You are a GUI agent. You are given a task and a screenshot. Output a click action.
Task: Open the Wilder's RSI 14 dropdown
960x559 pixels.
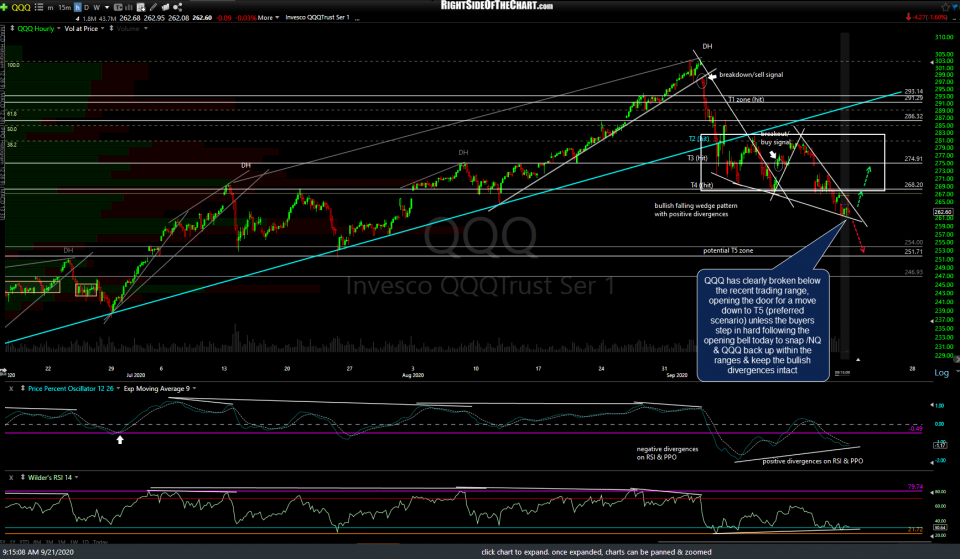77,478
